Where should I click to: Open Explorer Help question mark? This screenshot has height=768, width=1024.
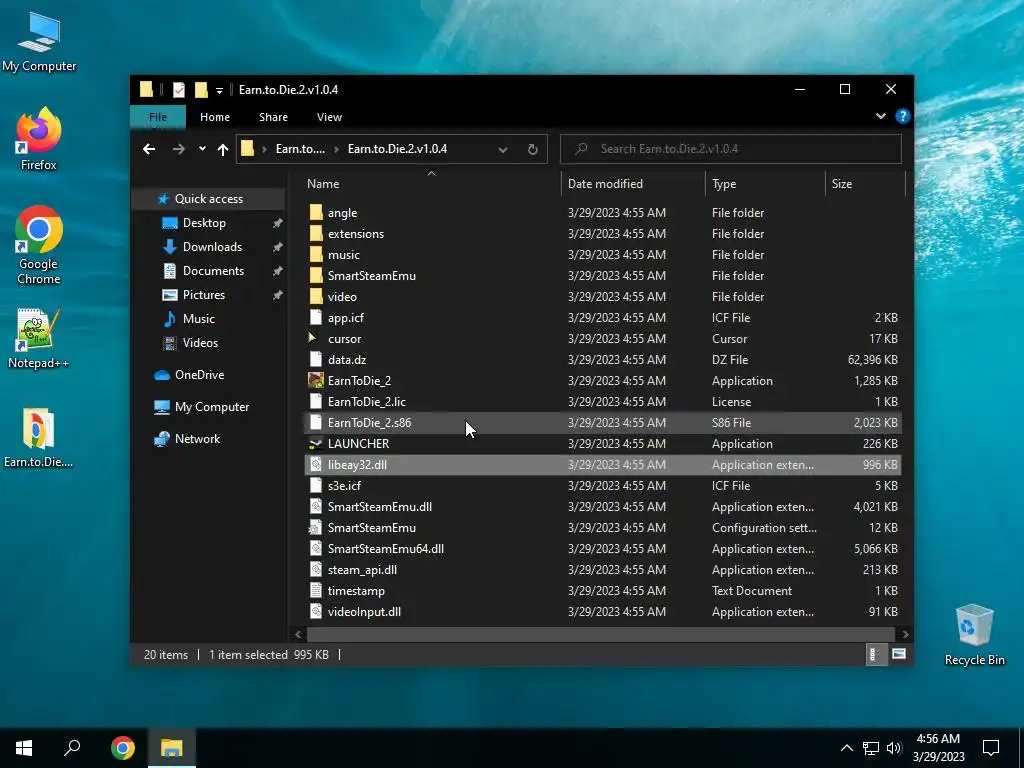(x=903, y=116)
